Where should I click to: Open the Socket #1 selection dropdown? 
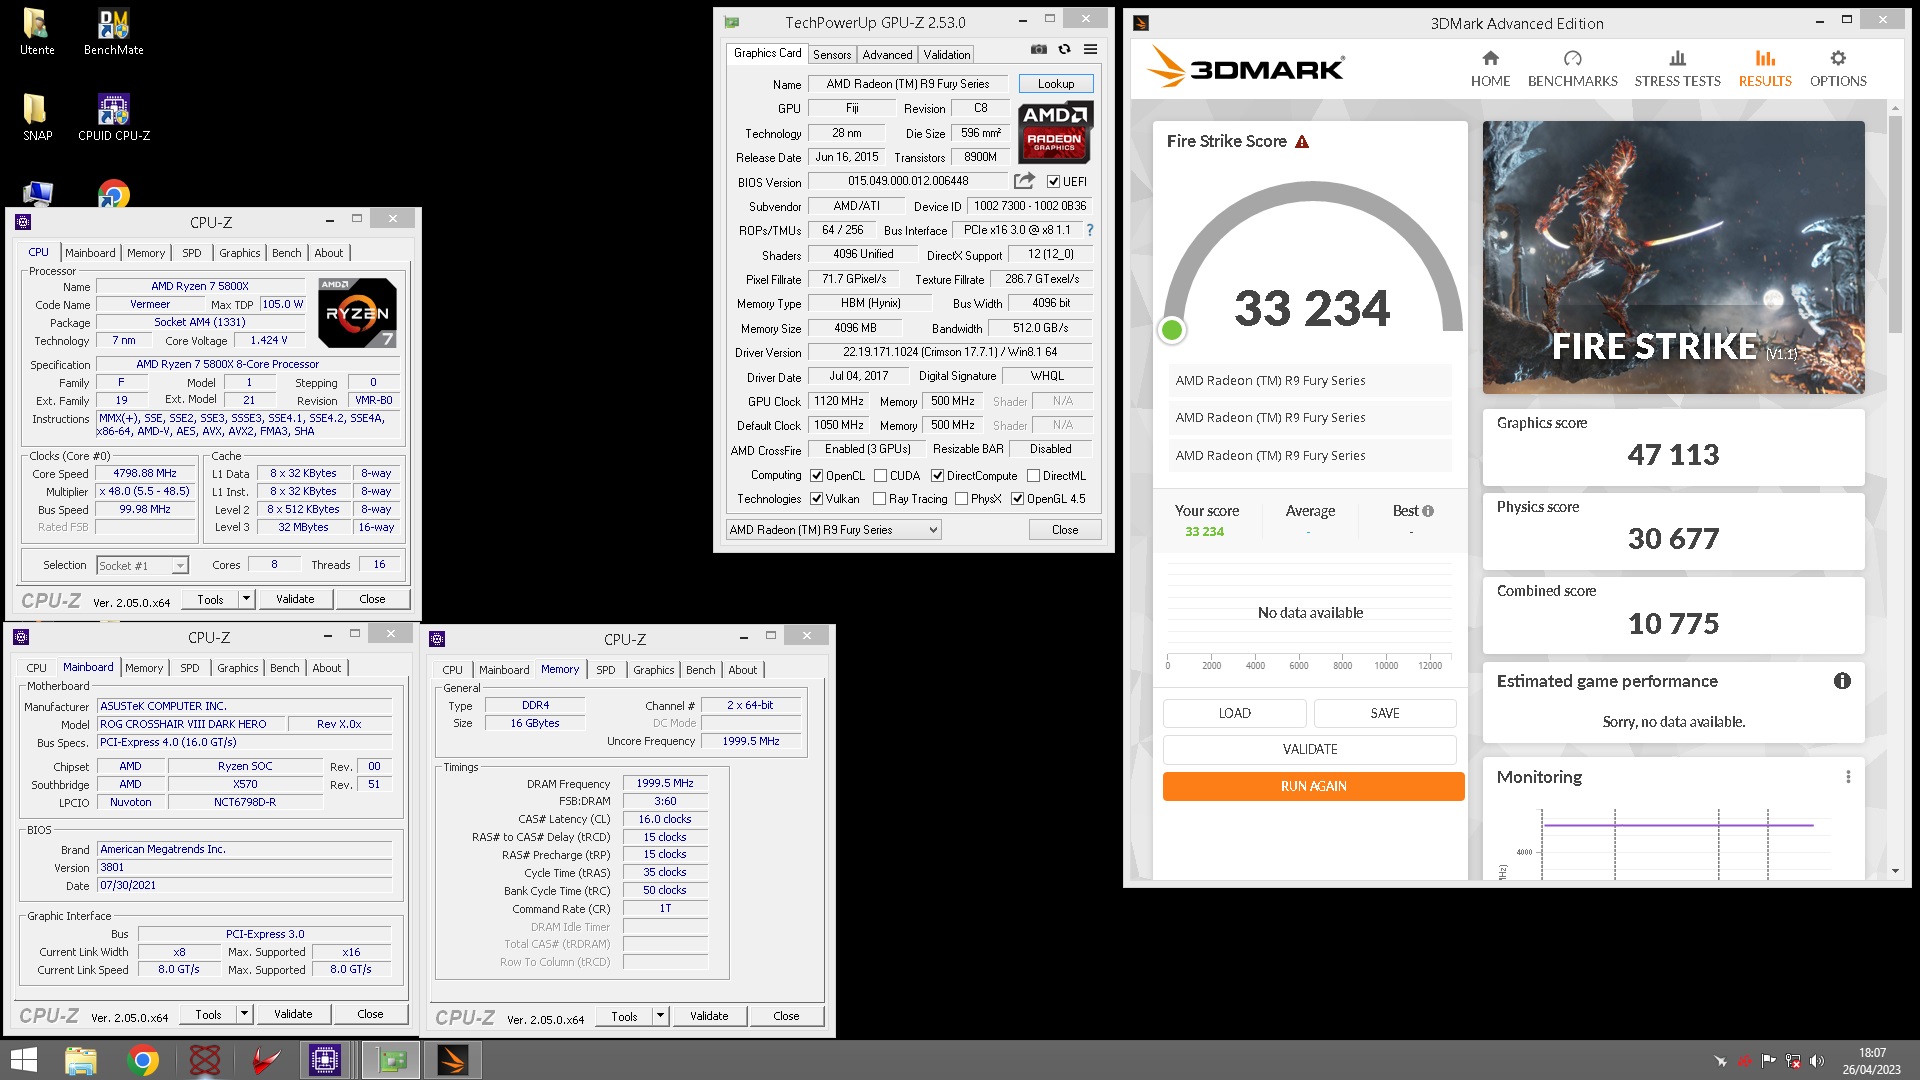142,566
